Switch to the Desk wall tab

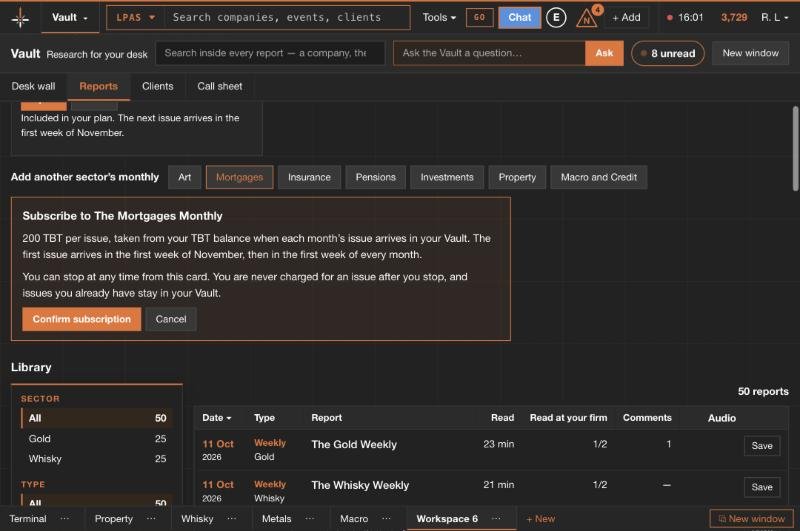34,86
